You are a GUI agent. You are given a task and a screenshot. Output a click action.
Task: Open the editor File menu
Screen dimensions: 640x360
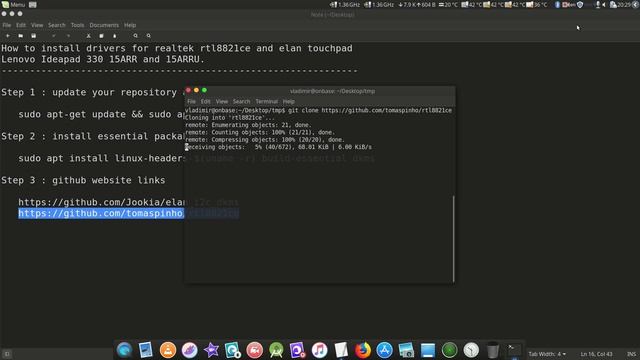[7, 25]
